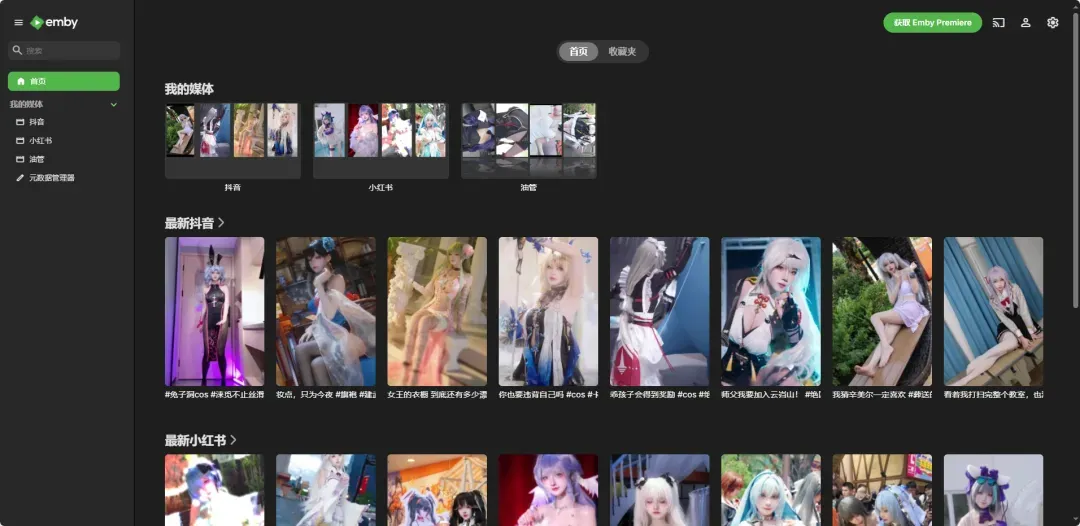Open video thumbnail titled 师父我要加入云岩山

pyautogui.click(x=771, y=311)
